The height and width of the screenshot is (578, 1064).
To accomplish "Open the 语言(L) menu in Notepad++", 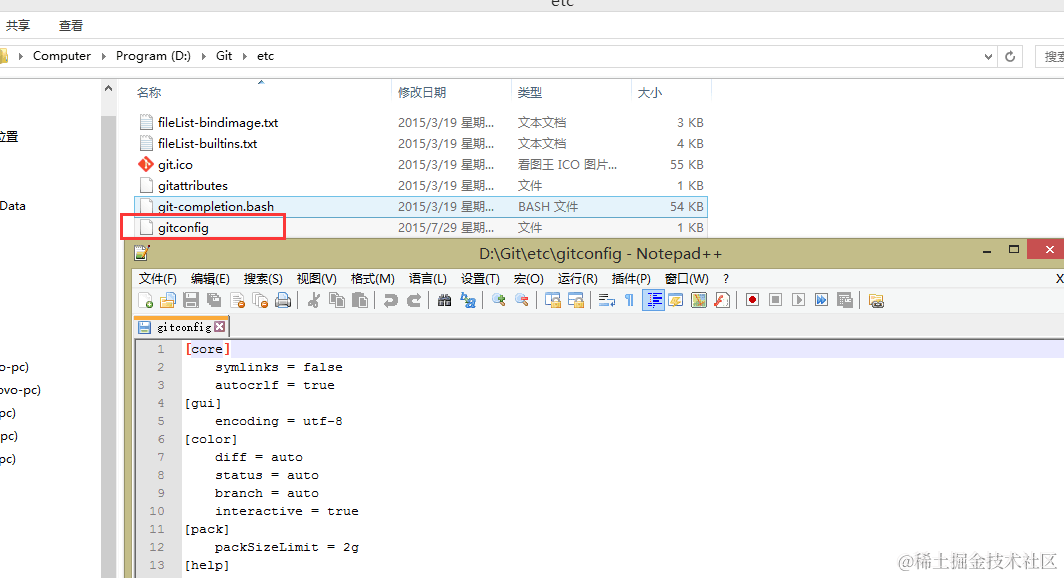I will [x=428, y=278].
